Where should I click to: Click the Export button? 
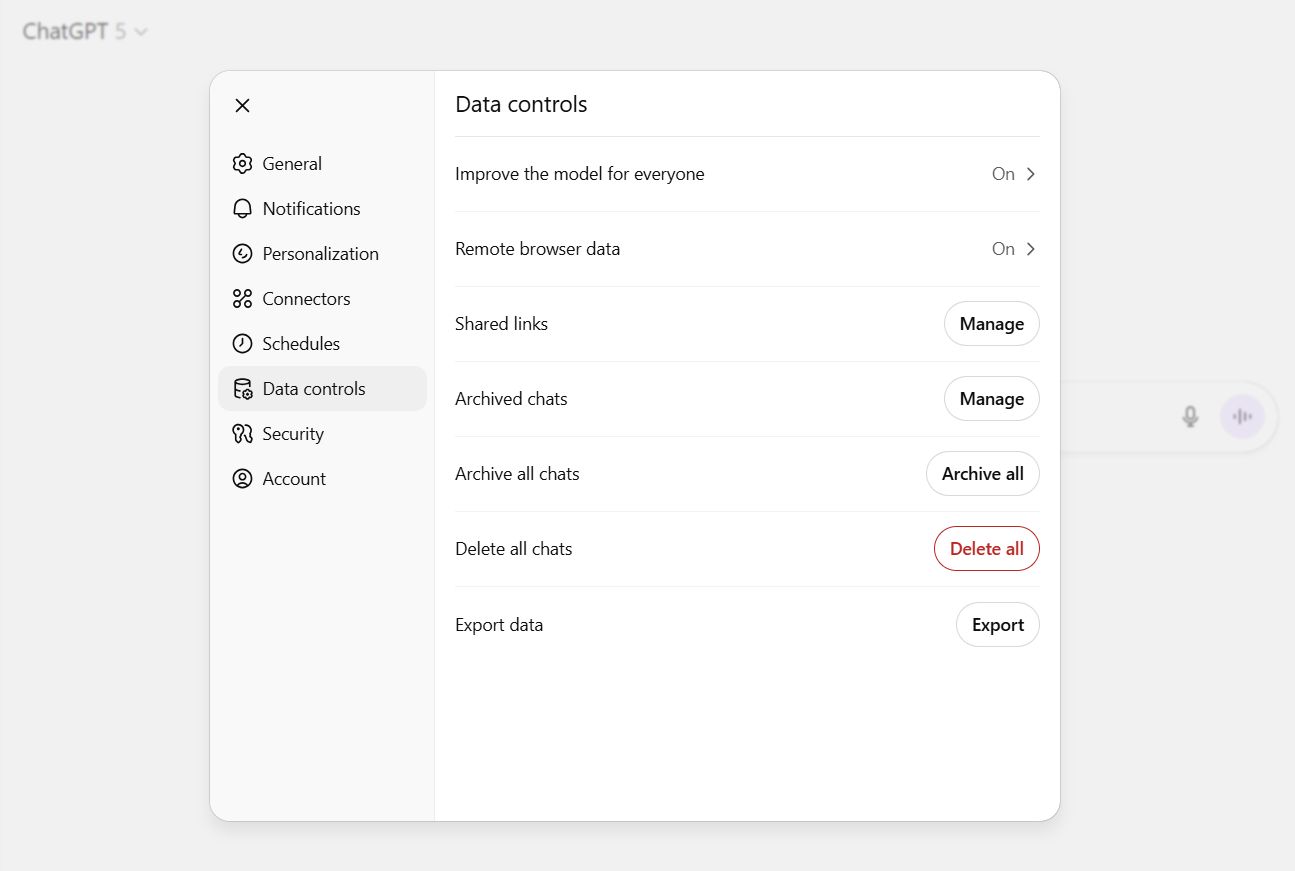pyautogui.click(x=998, y=625)
